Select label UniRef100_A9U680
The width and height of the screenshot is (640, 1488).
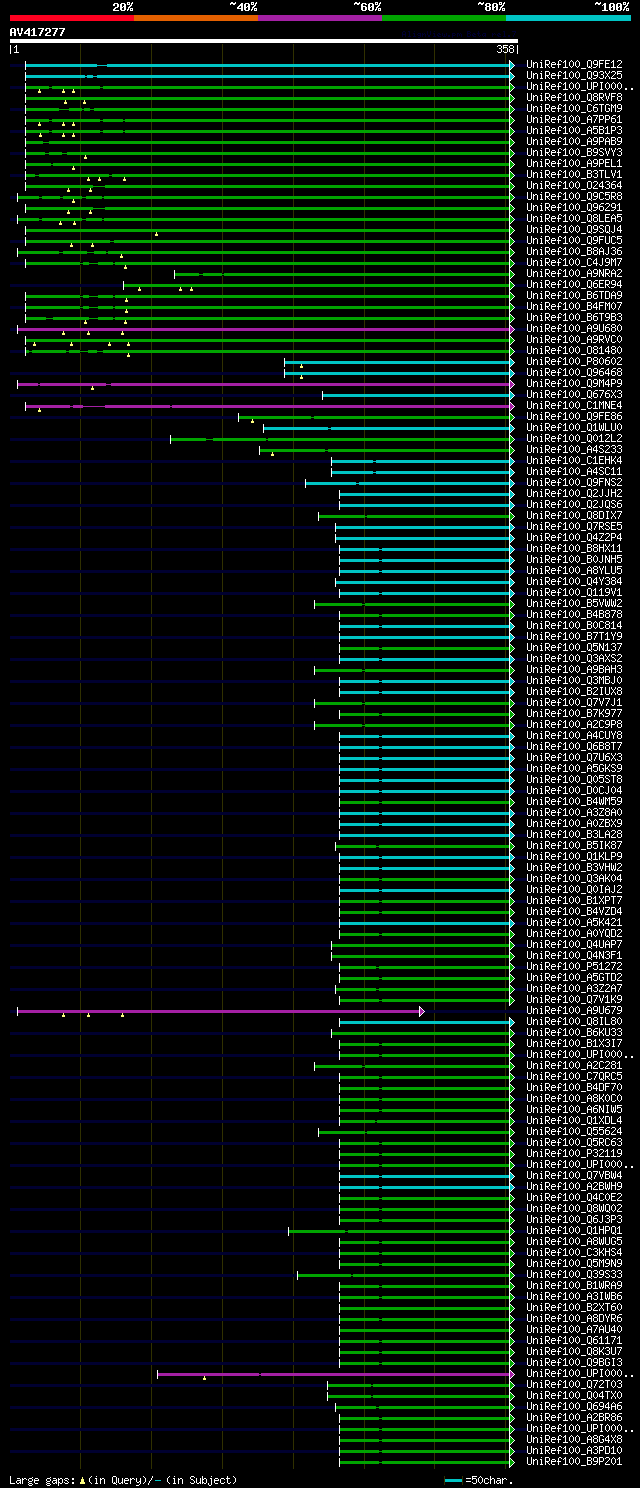click(x=574, y=328)
